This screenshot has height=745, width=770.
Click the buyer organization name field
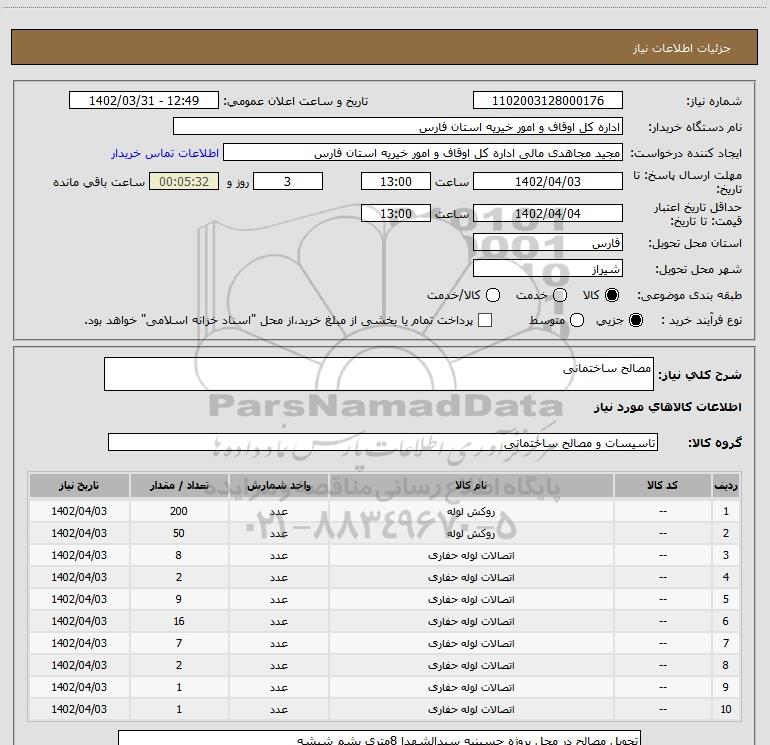[x=398, y=127]
